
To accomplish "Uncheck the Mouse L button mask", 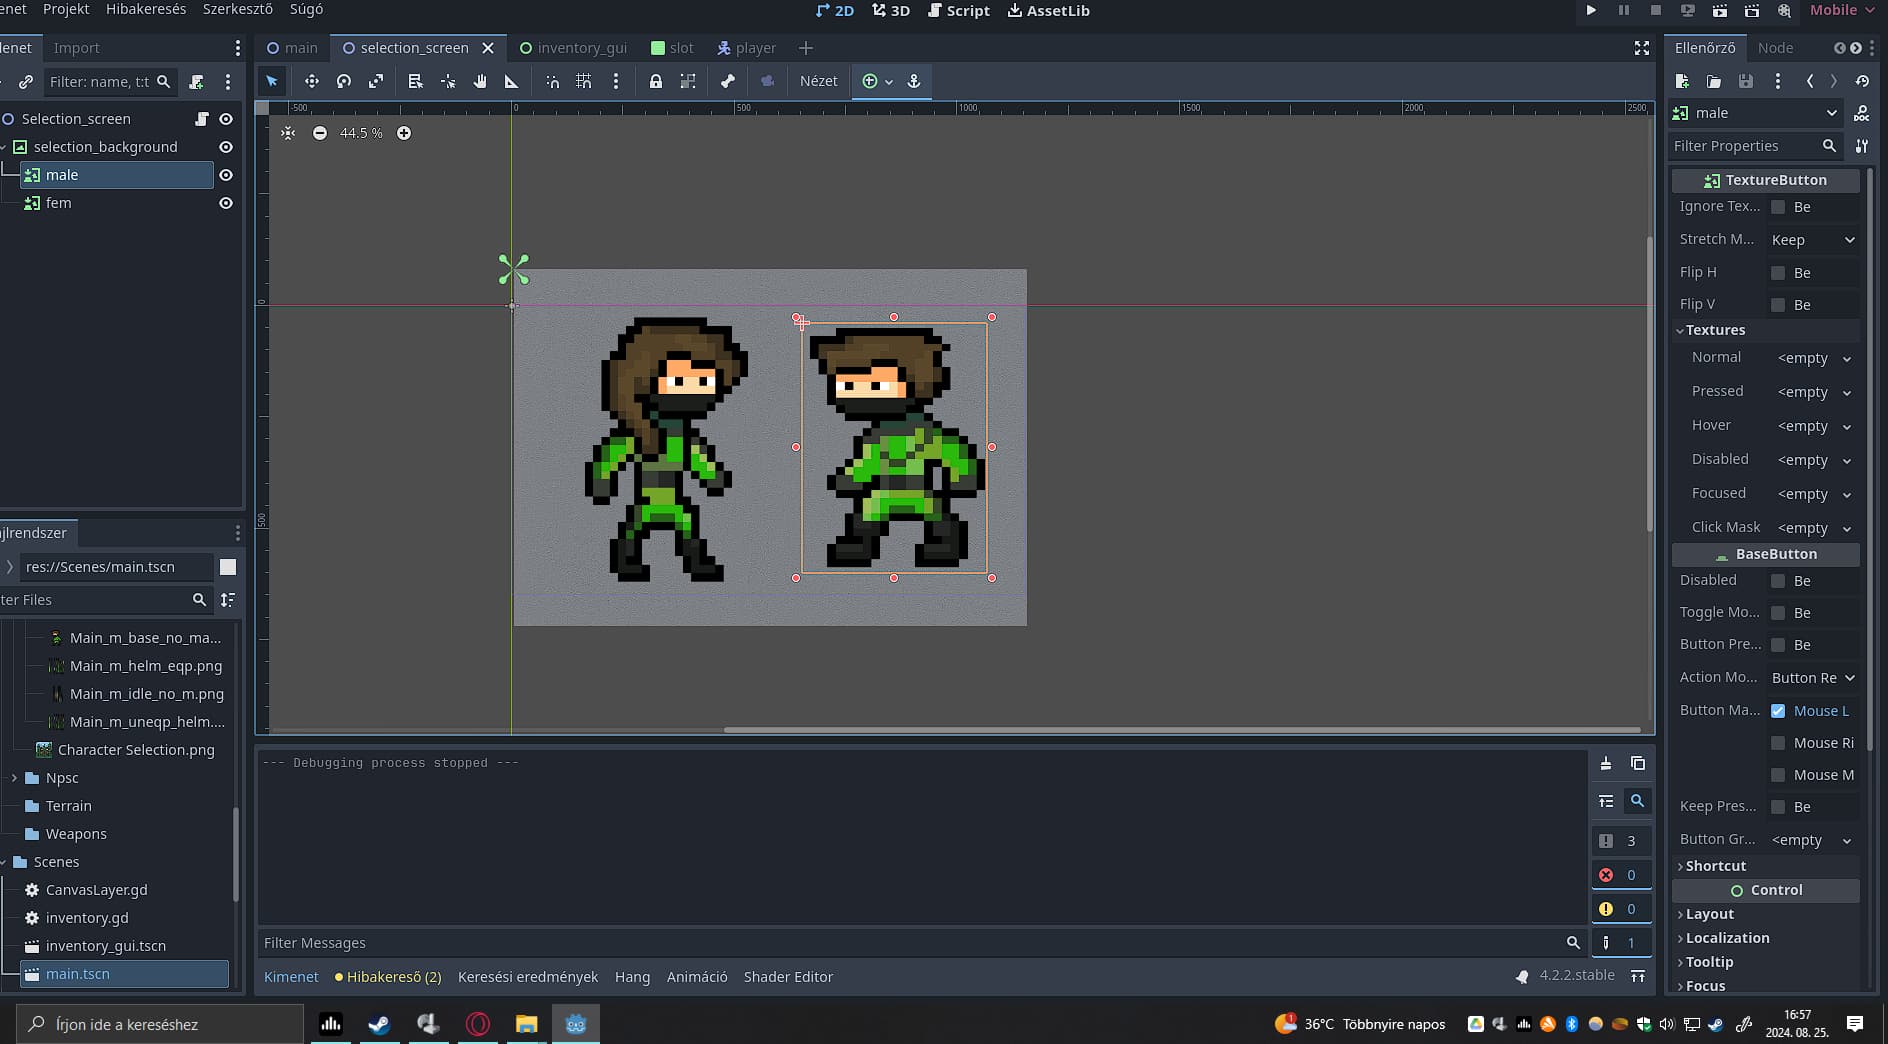I will [x=1778, y=711].
